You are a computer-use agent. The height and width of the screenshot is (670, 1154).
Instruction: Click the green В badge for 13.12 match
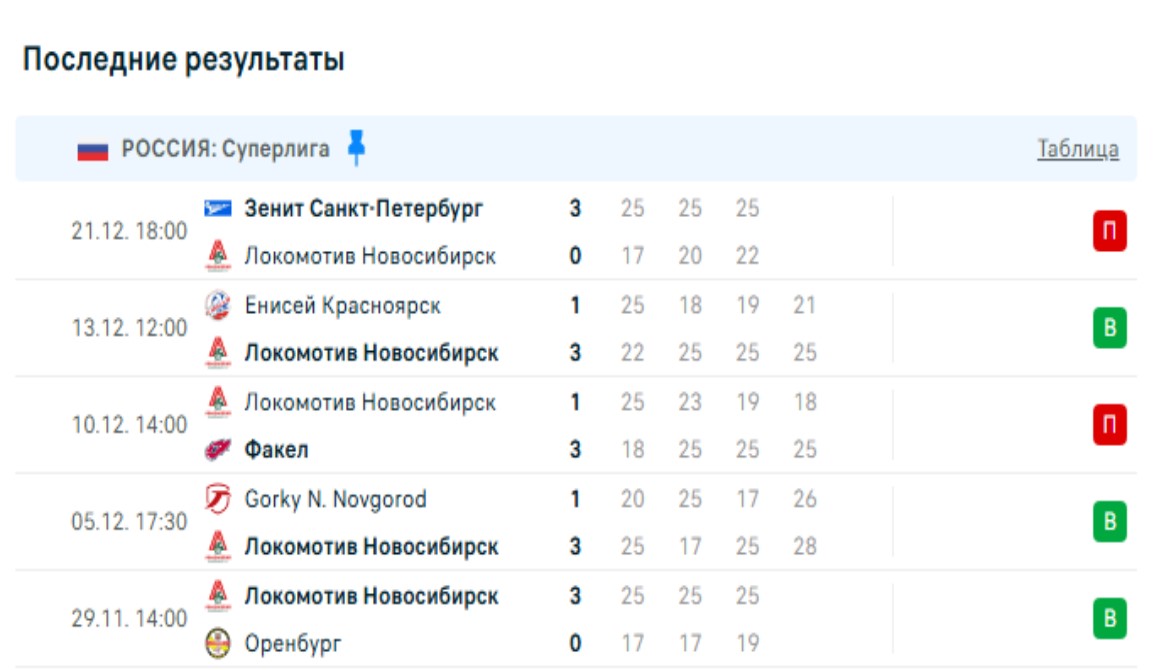[x=1109, y=329]
